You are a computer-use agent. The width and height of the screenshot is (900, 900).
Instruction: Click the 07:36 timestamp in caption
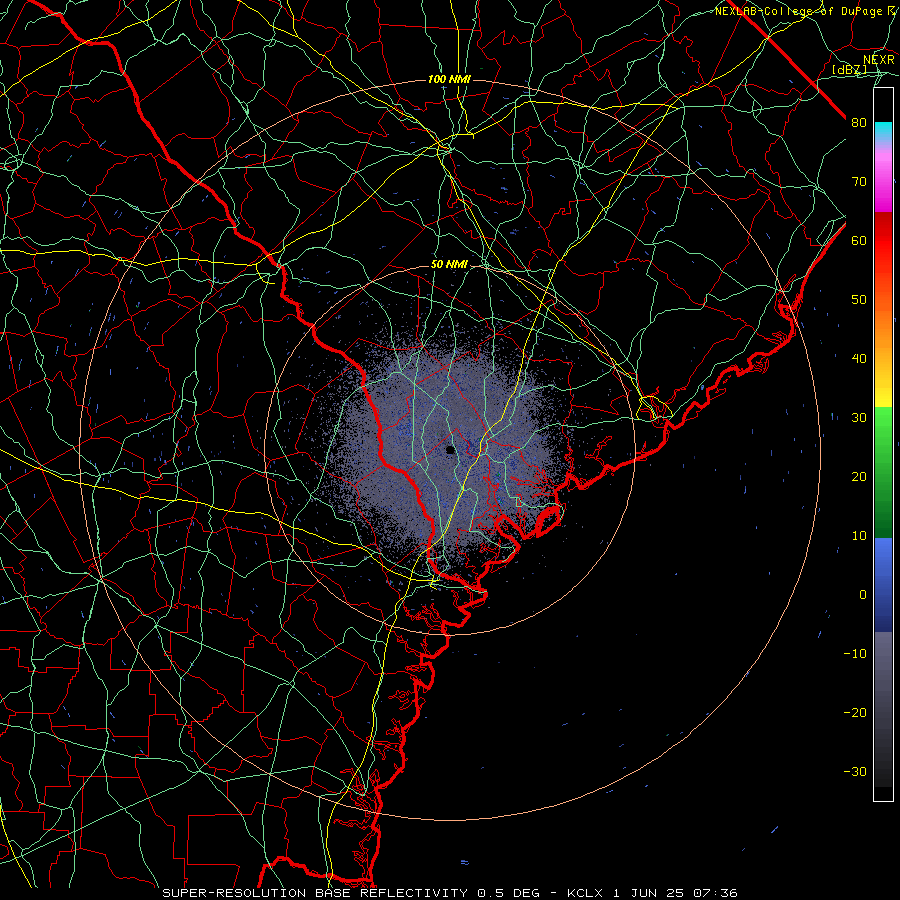(713, 893)
